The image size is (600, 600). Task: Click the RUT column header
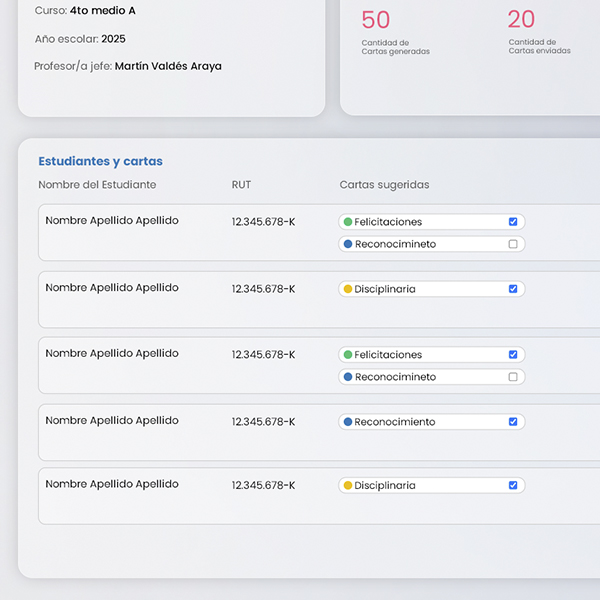coord(241,185)
